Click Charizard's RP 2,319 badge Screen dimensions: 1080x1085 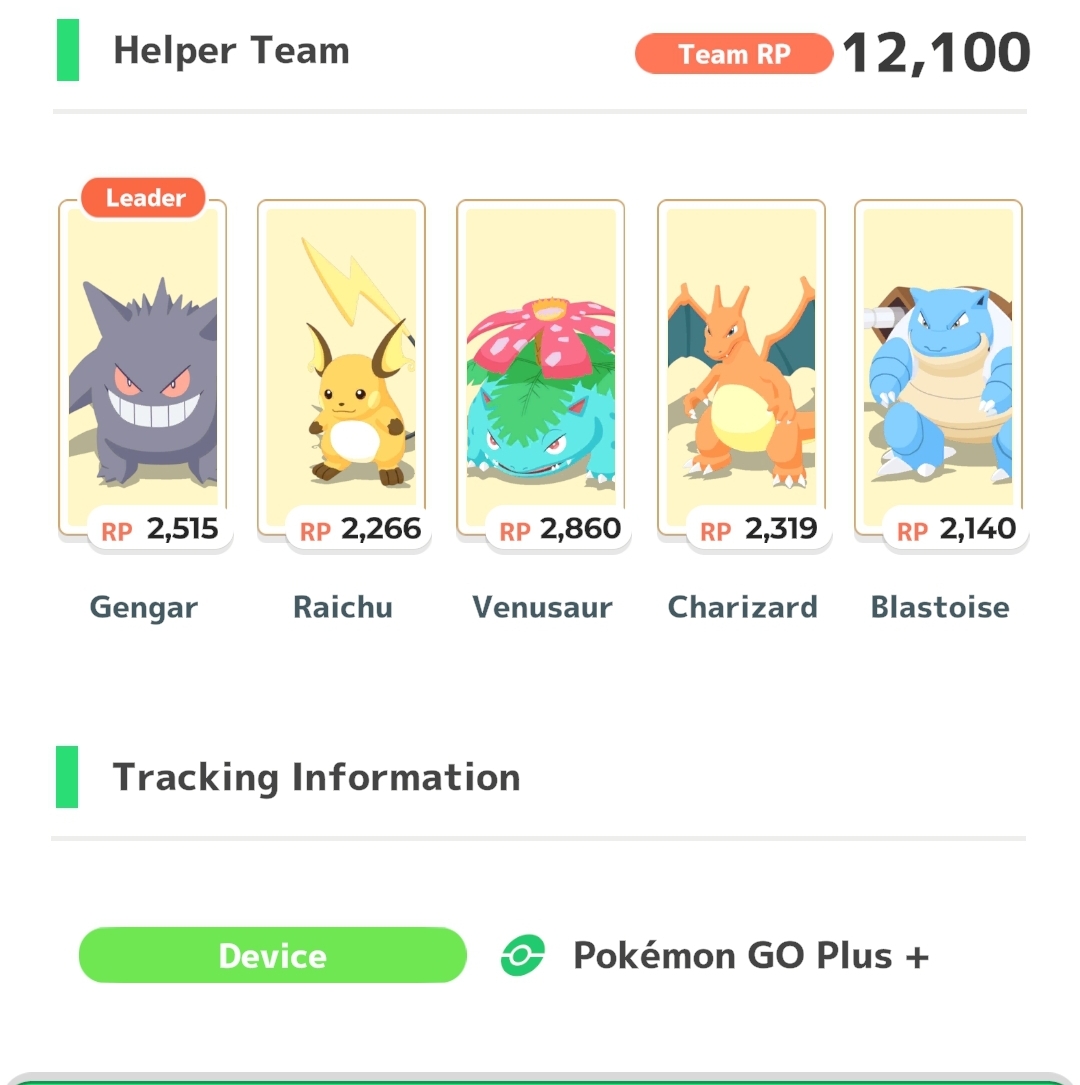click(759, 529)
